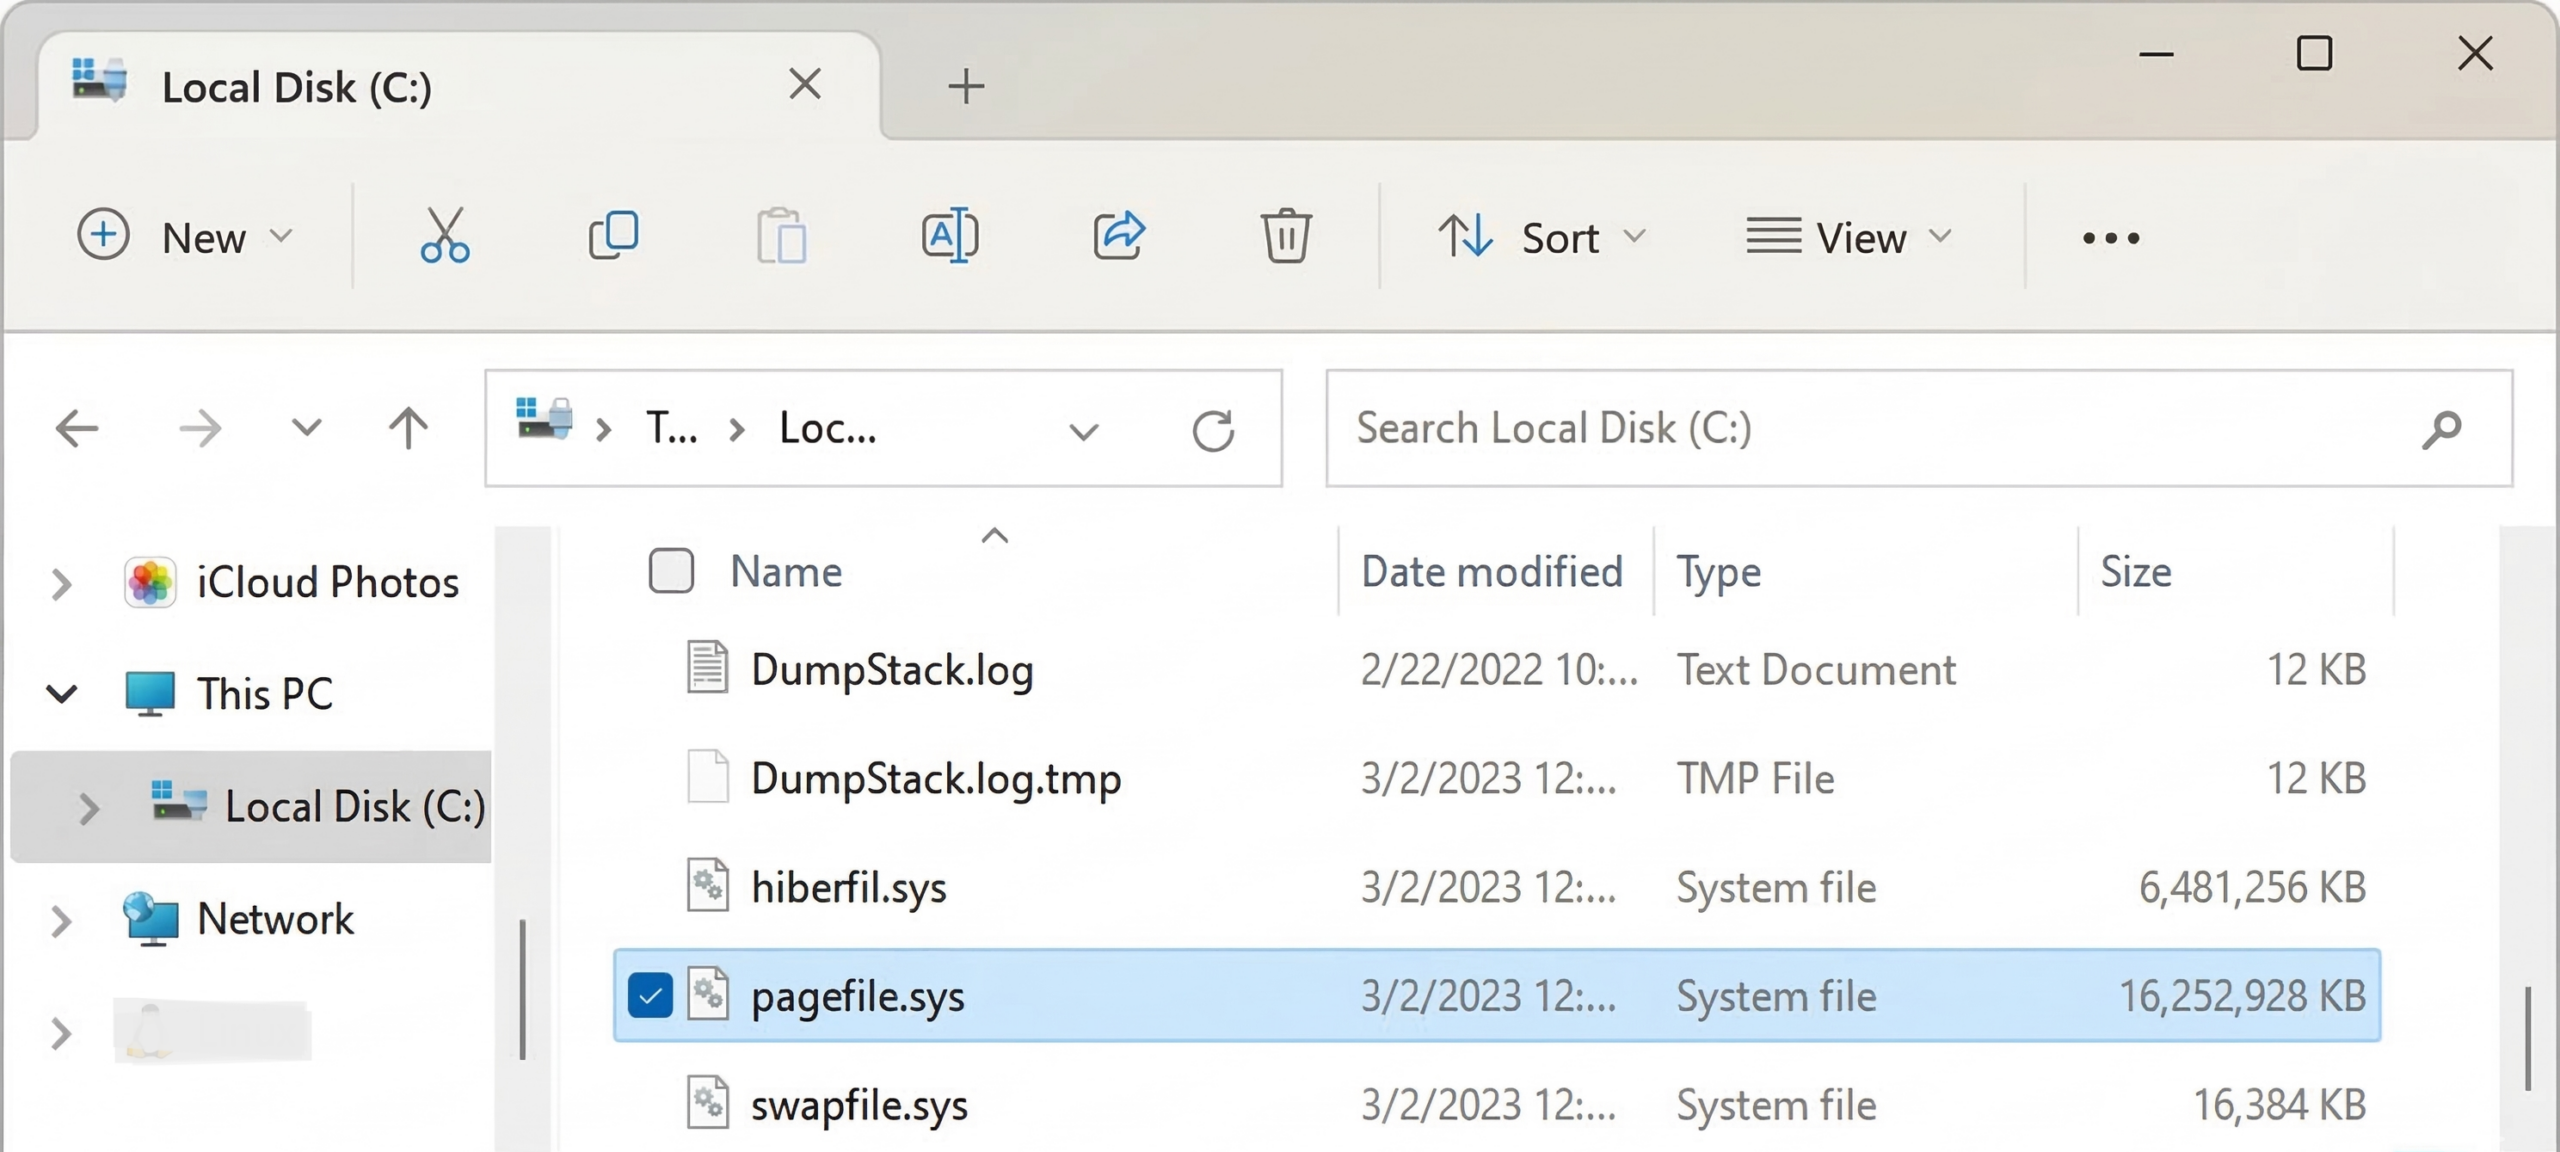
Task: Click the Cut icon in the toolbar
Action: pyautogui.click(x=447, y=236)
